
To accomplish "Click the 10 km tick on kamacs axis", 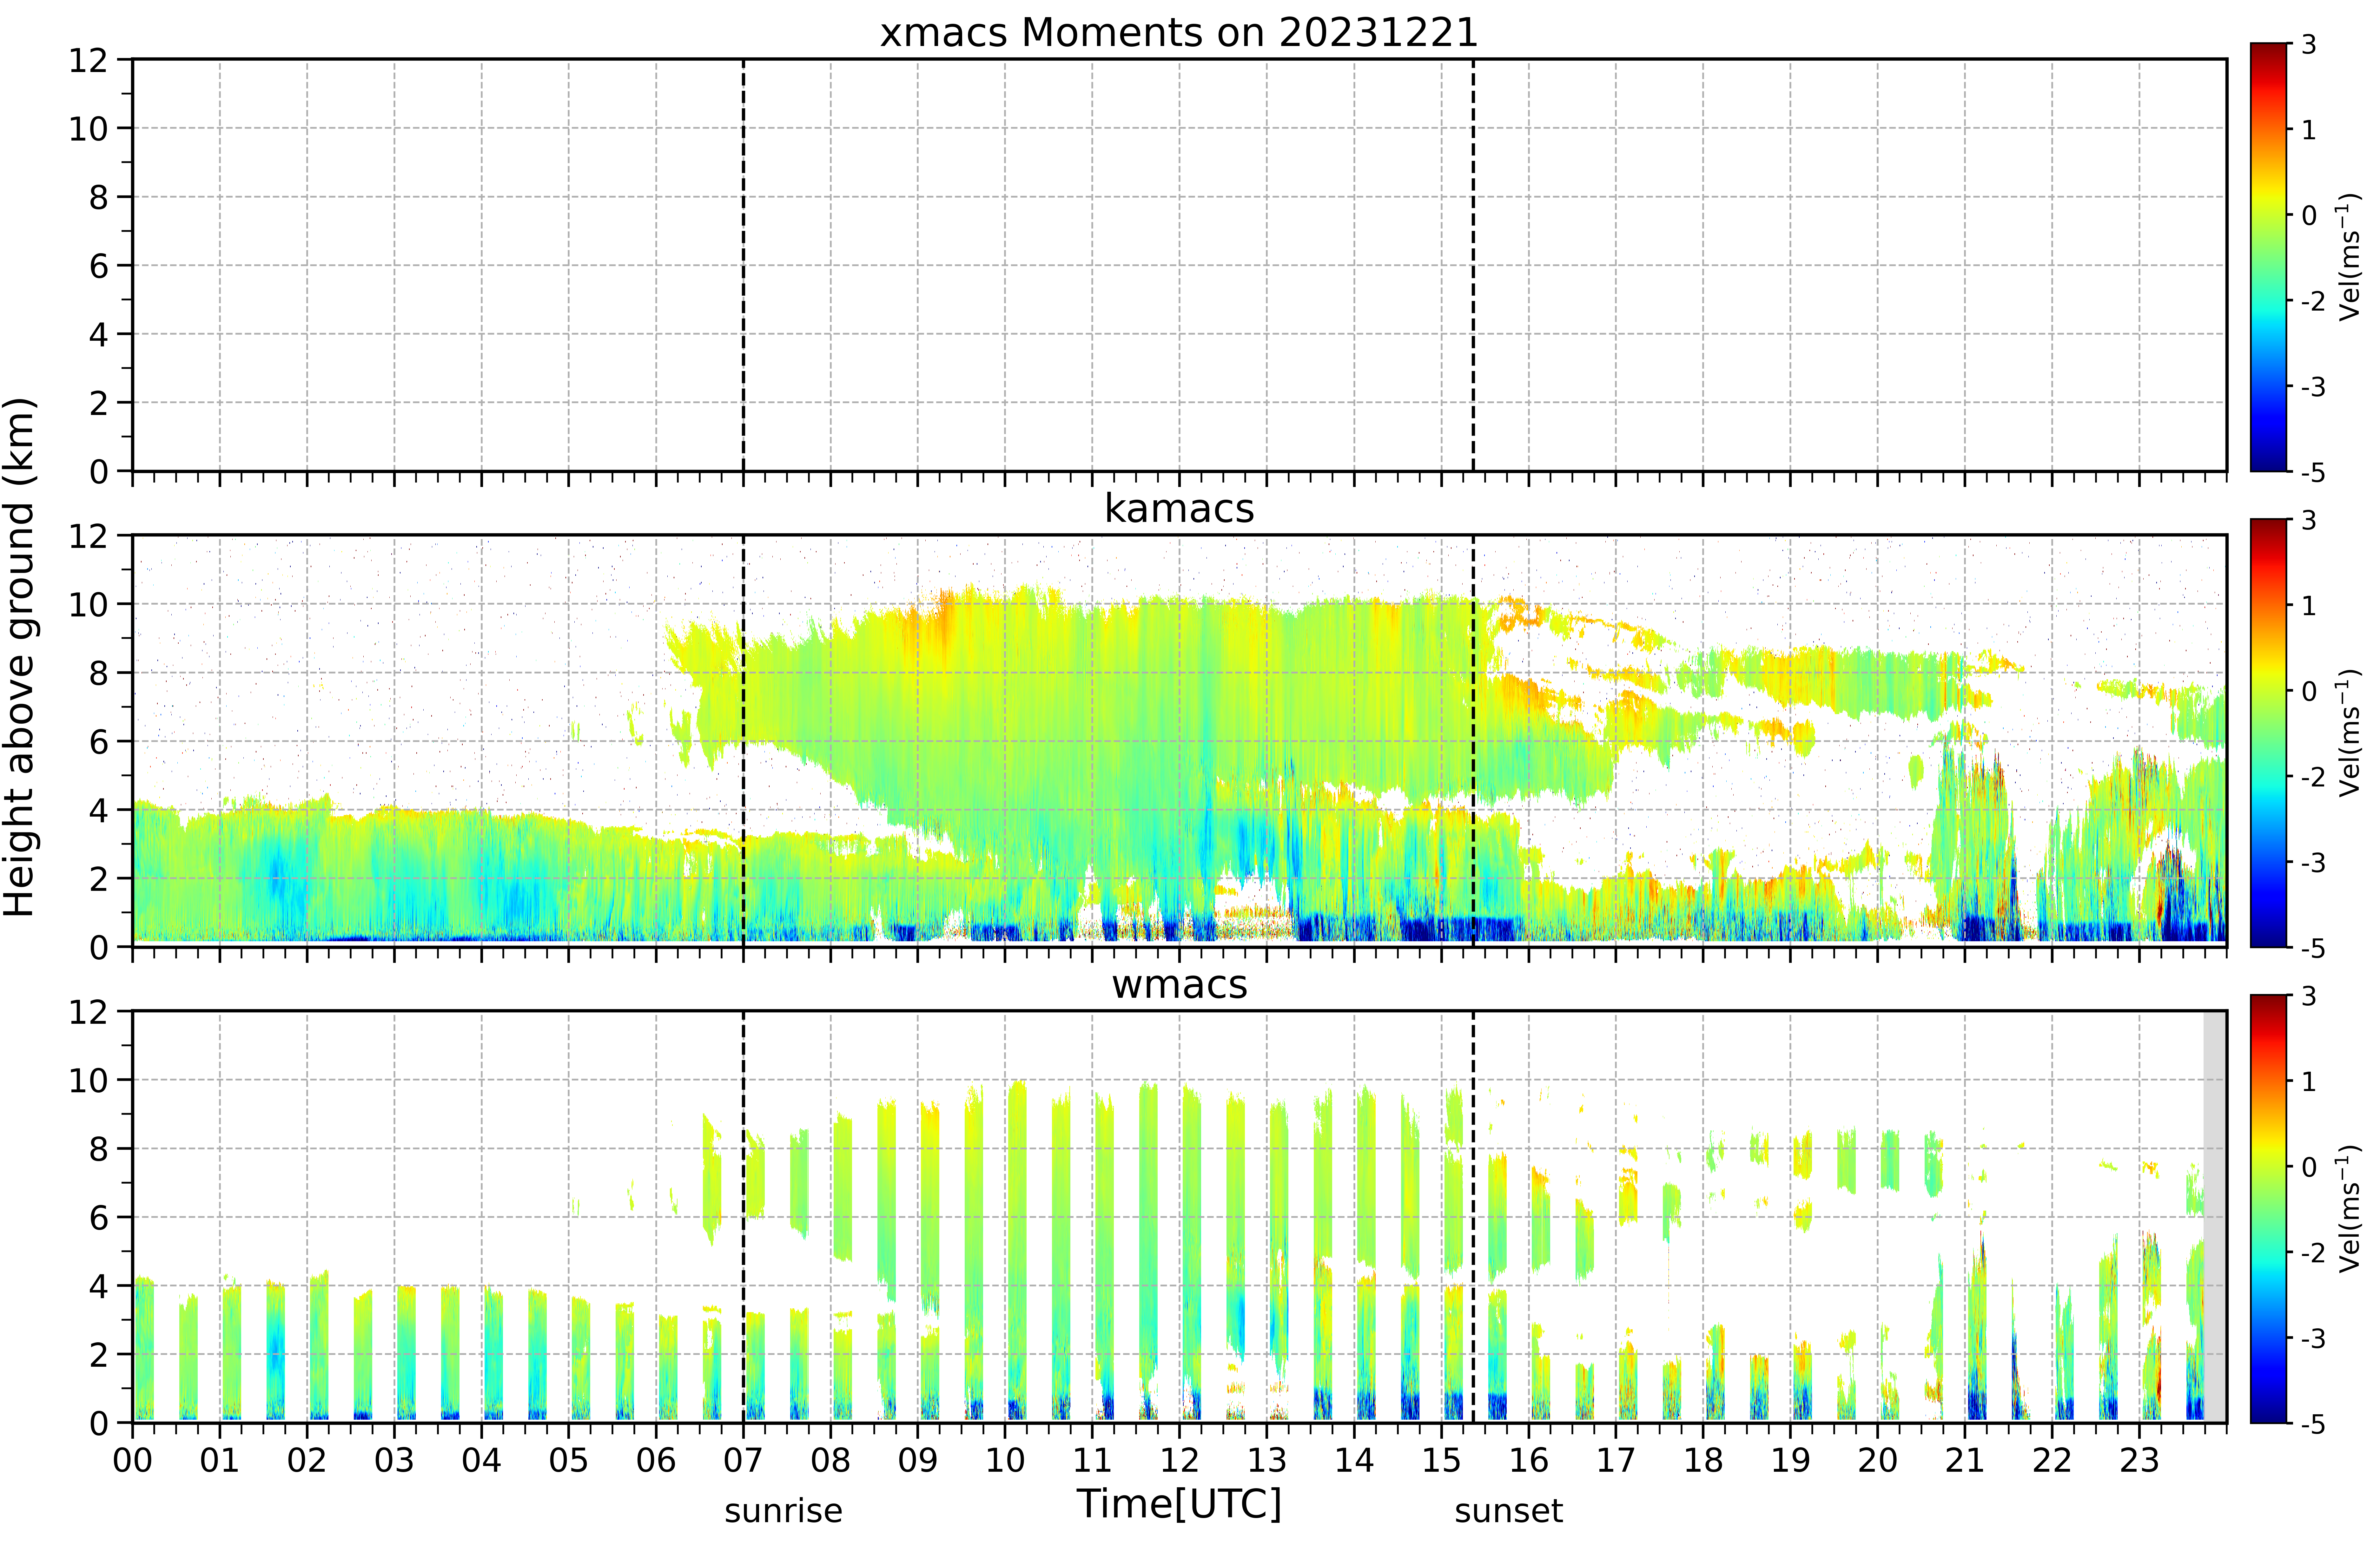I will [88, 604].
